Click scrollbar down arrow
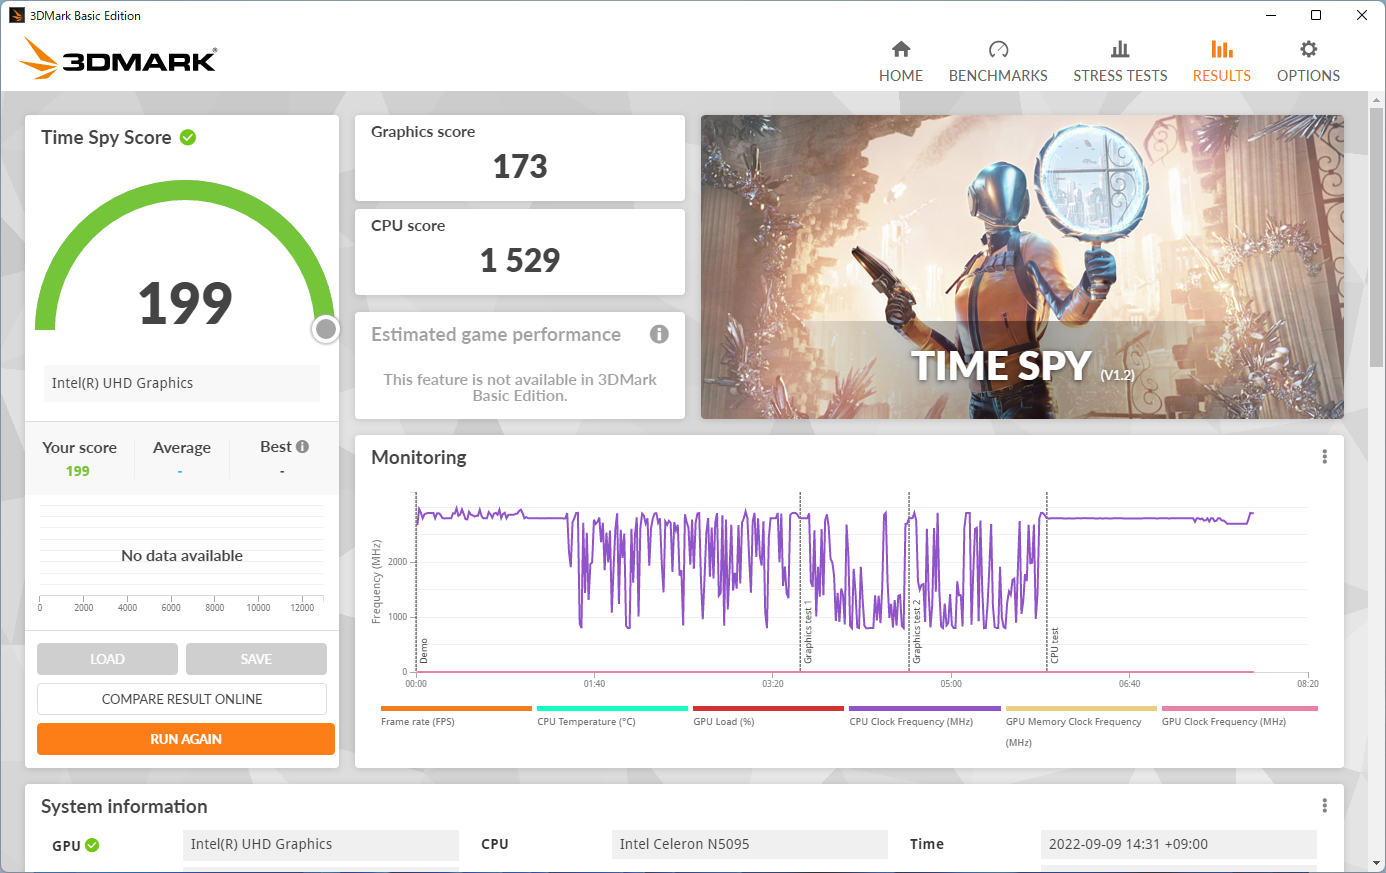Image resolution: width=1386 pixels, height=873 pixels. pyautogui.click(x=1377, y=863)
